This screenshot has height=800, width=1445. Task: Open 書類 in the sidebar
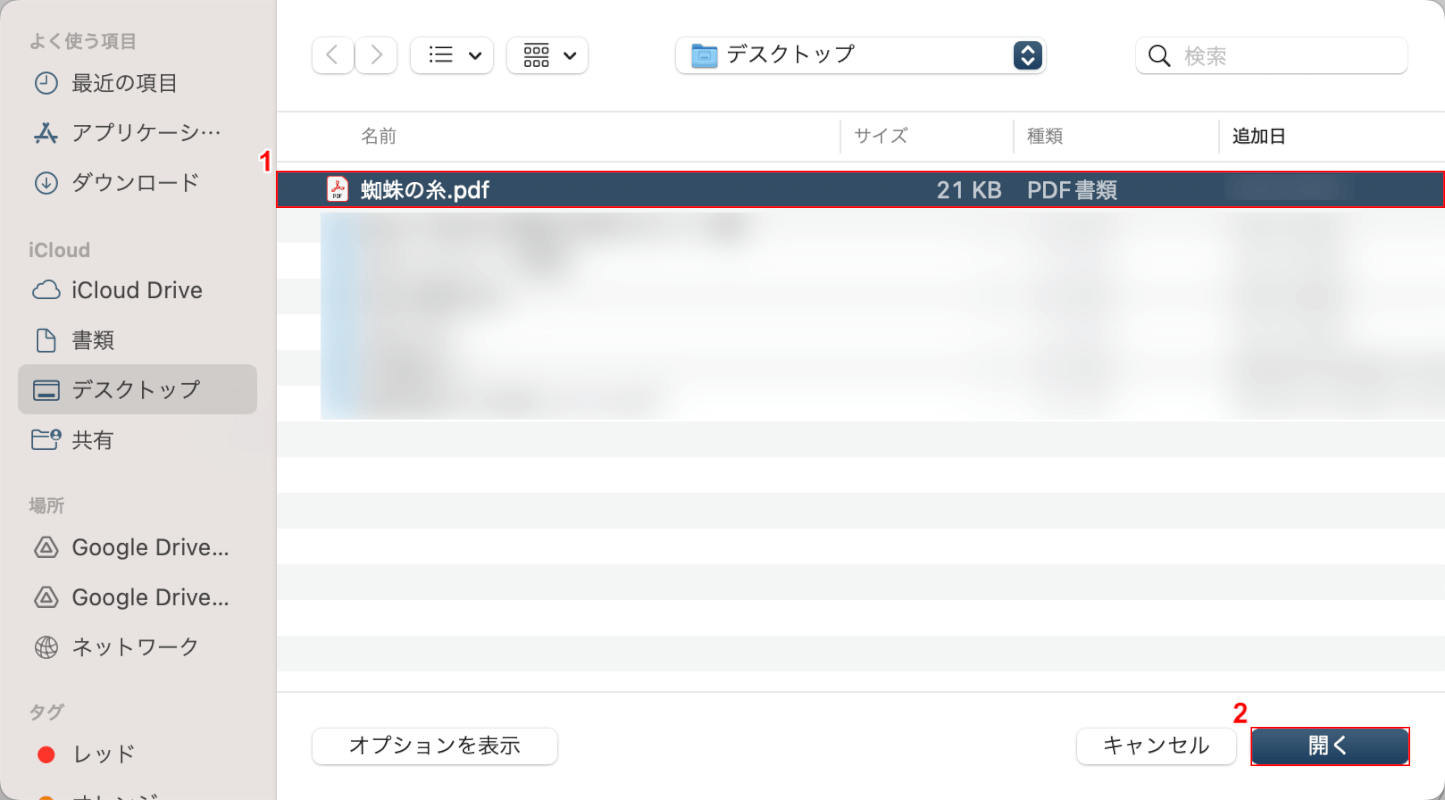(137, 340)
